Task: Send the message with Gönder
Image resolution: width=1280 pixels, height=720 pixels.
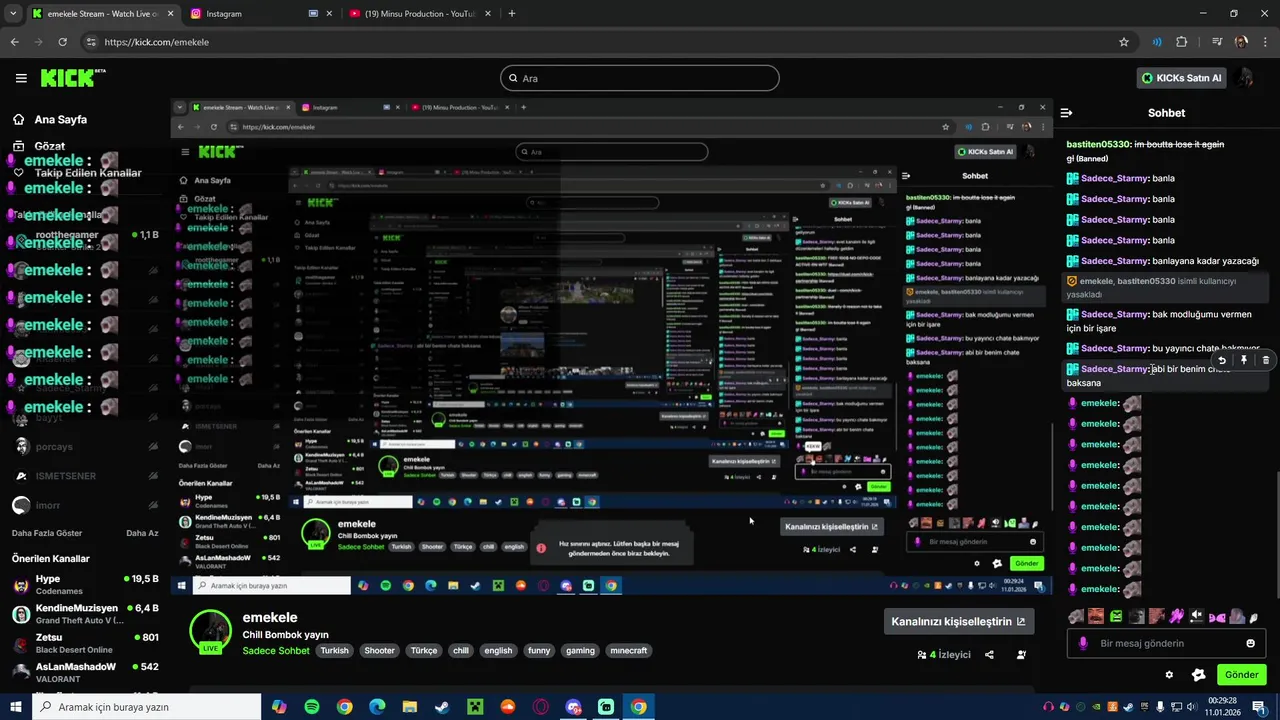Action: point(1241,675)
